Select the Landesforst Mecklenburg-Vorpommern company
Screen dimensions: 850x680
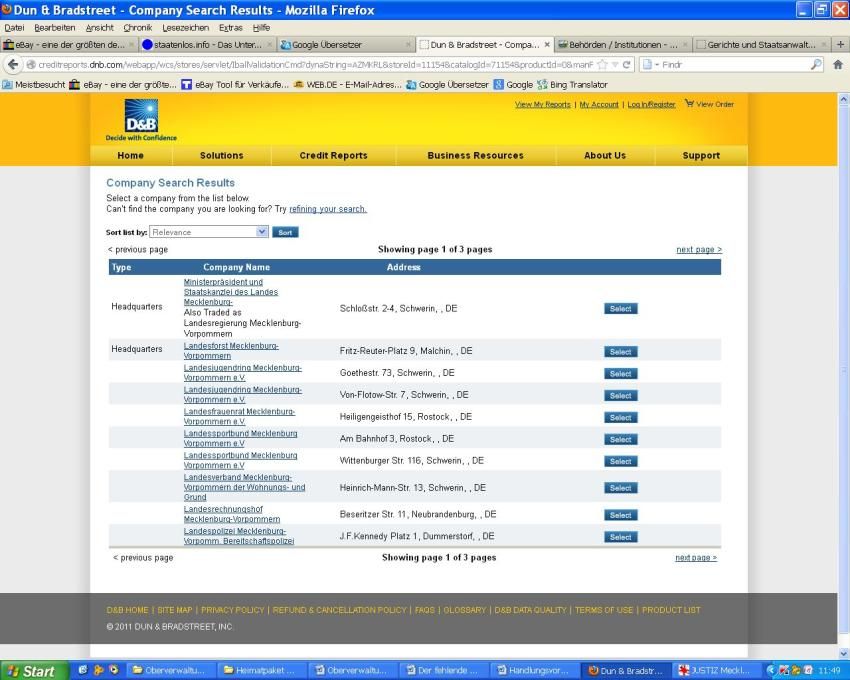click(x=620, y=351)
